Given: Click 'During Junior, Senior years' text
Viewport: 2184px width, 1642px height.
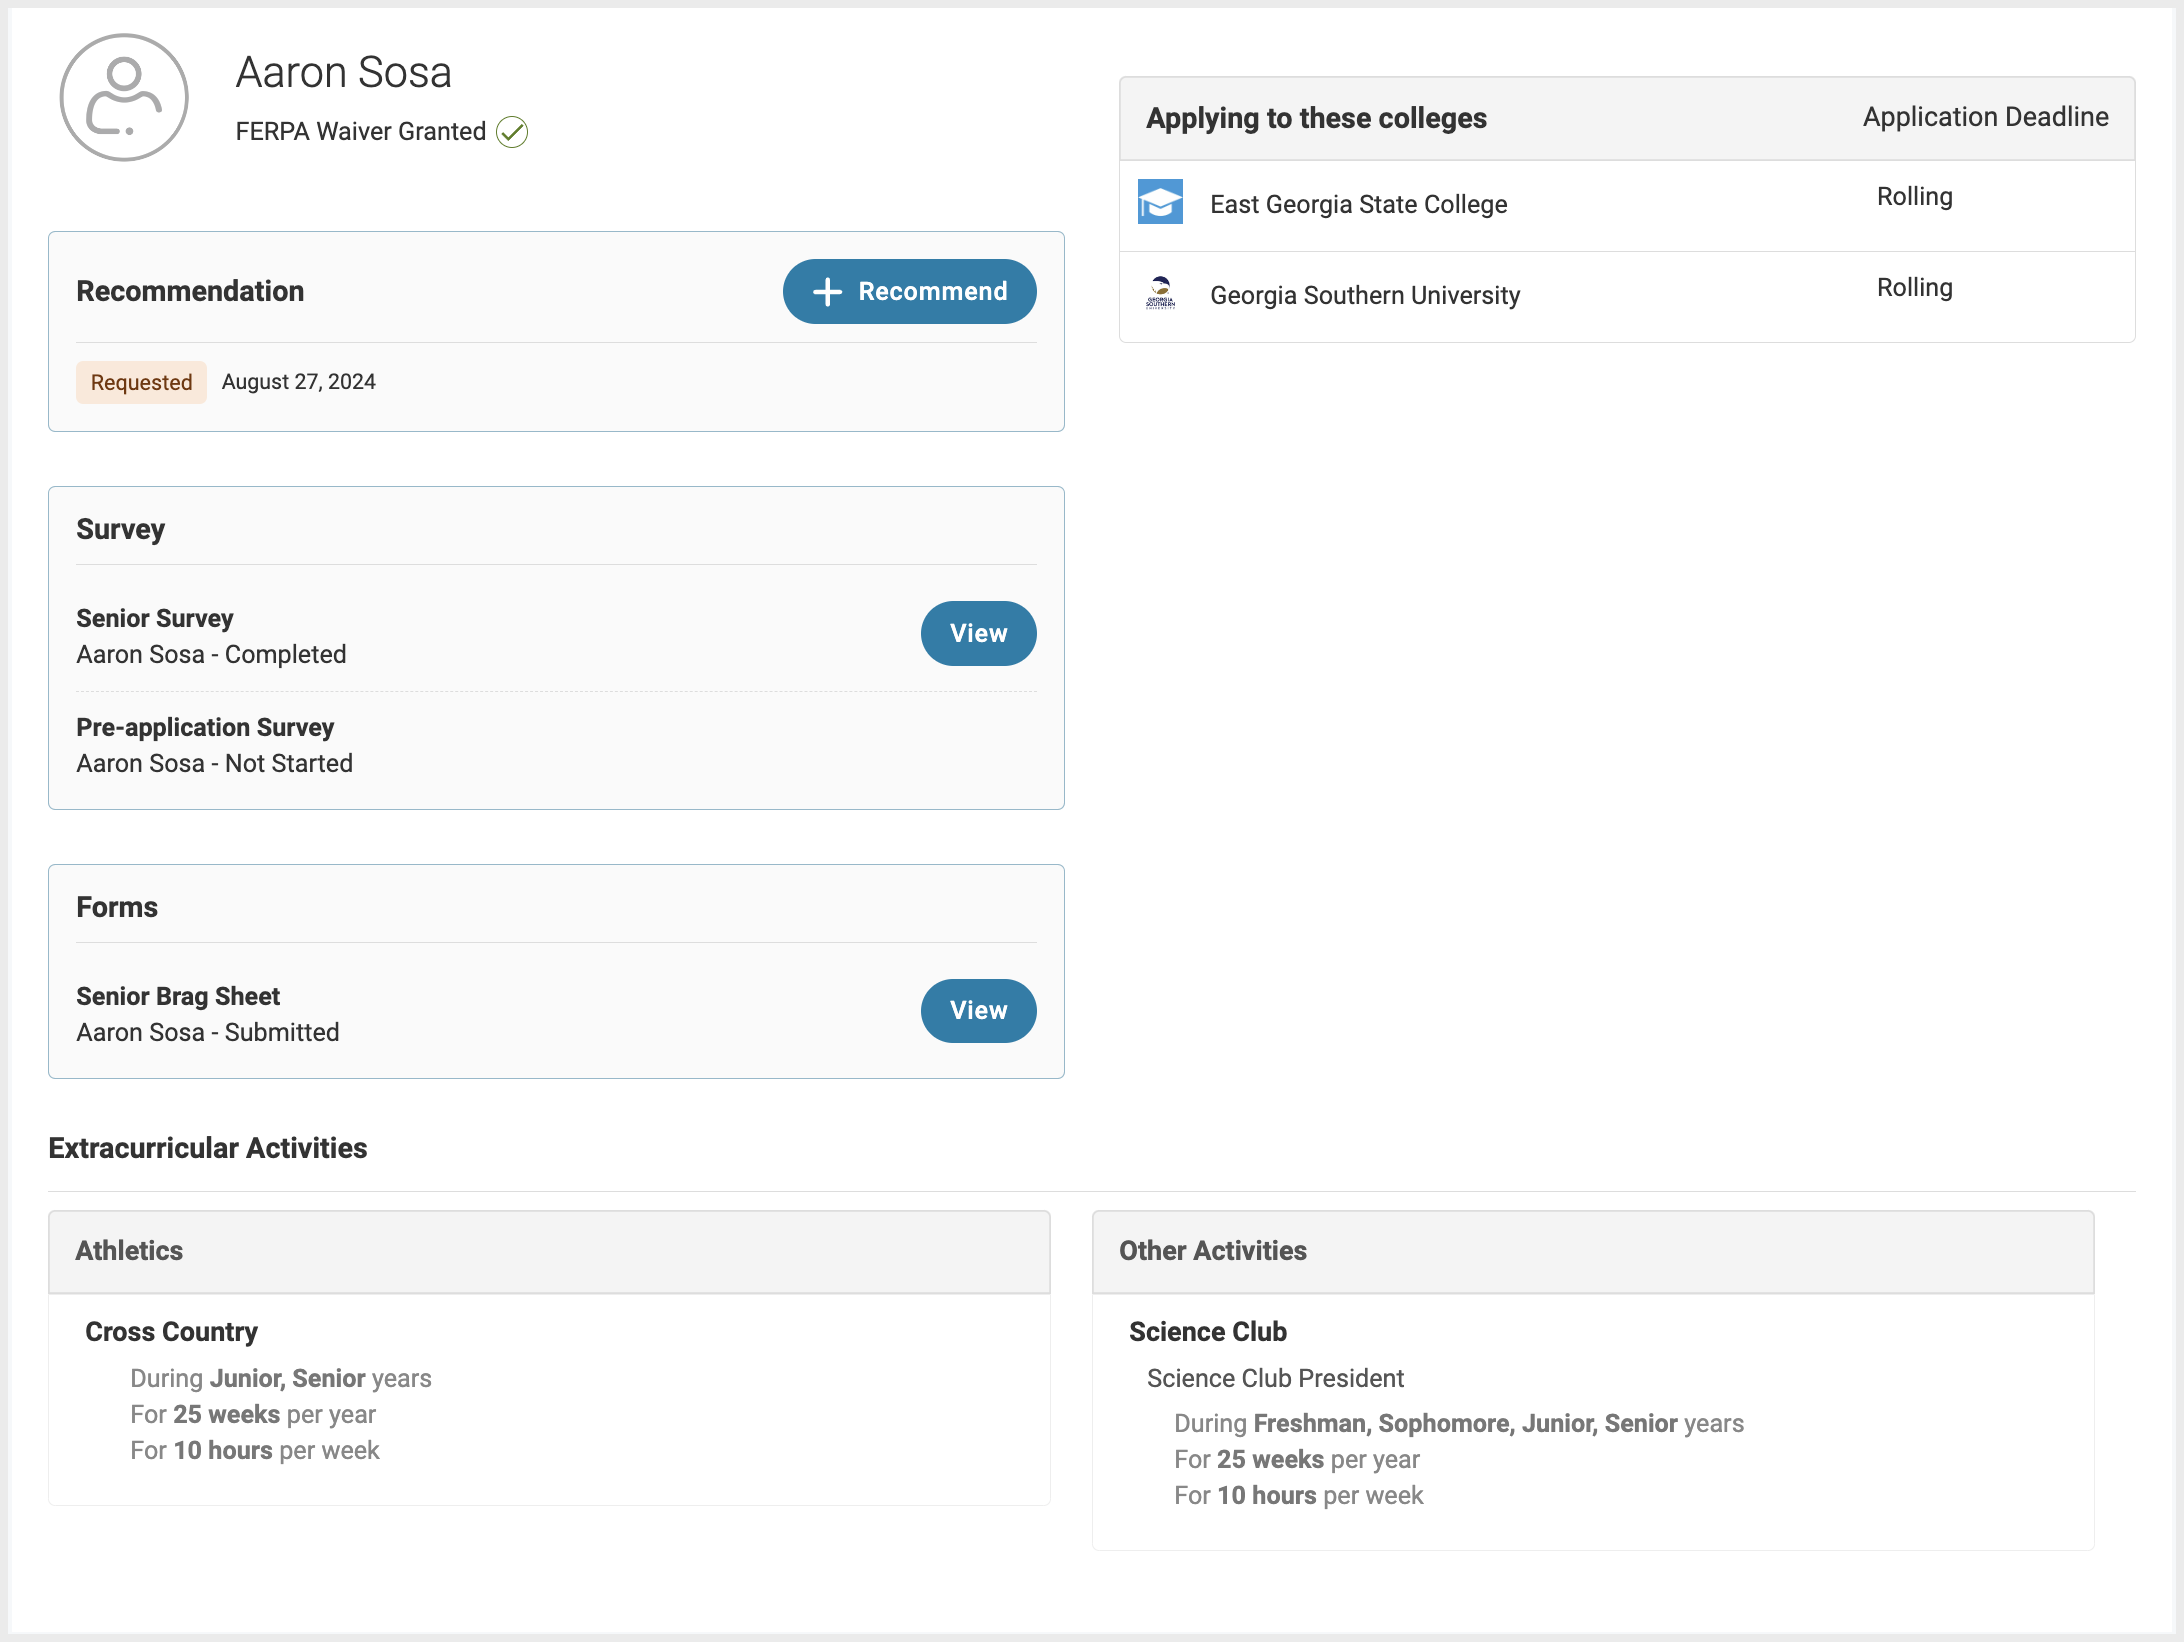Looking at the screenshot, I should [281, 1379].
